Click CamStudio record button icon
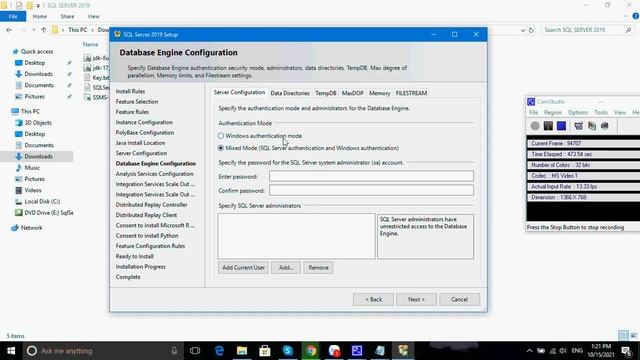The image size is (640, 360). pos(535,126)
